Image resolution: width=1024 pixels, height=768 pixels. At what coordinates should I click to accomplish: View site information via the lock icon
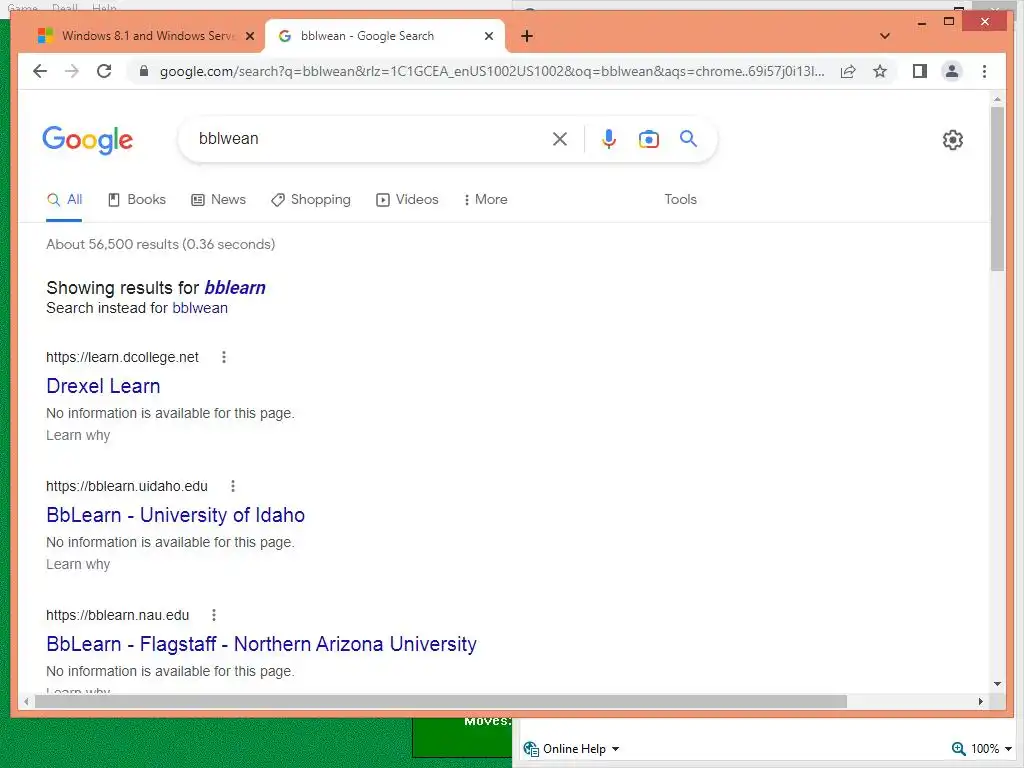click(x=144, y=71)
